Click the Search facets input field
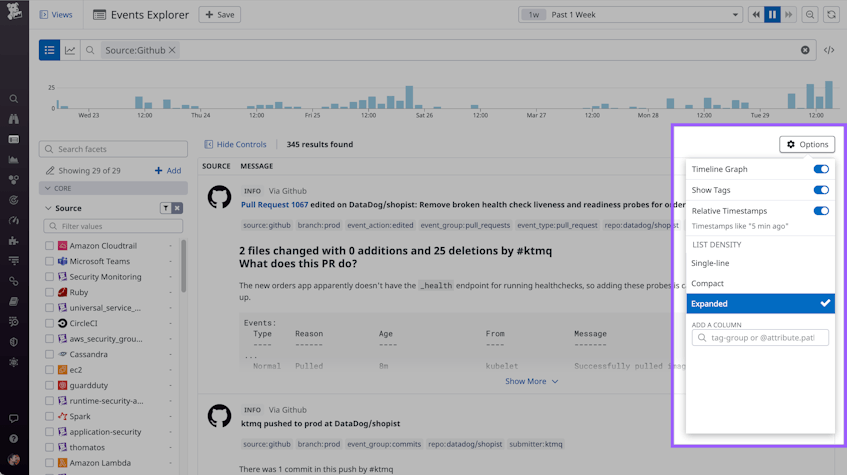847x475 pixels. click(113, 149)
